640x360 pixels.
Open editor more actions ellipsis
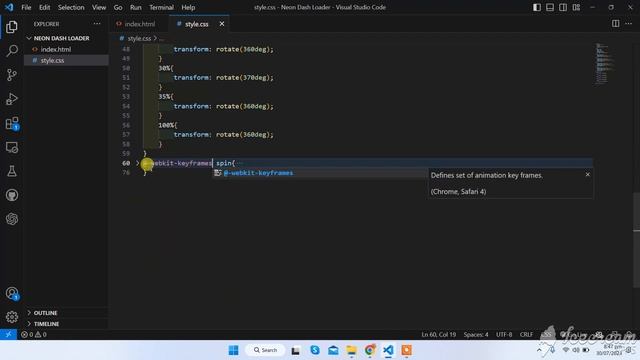(628, 24)
